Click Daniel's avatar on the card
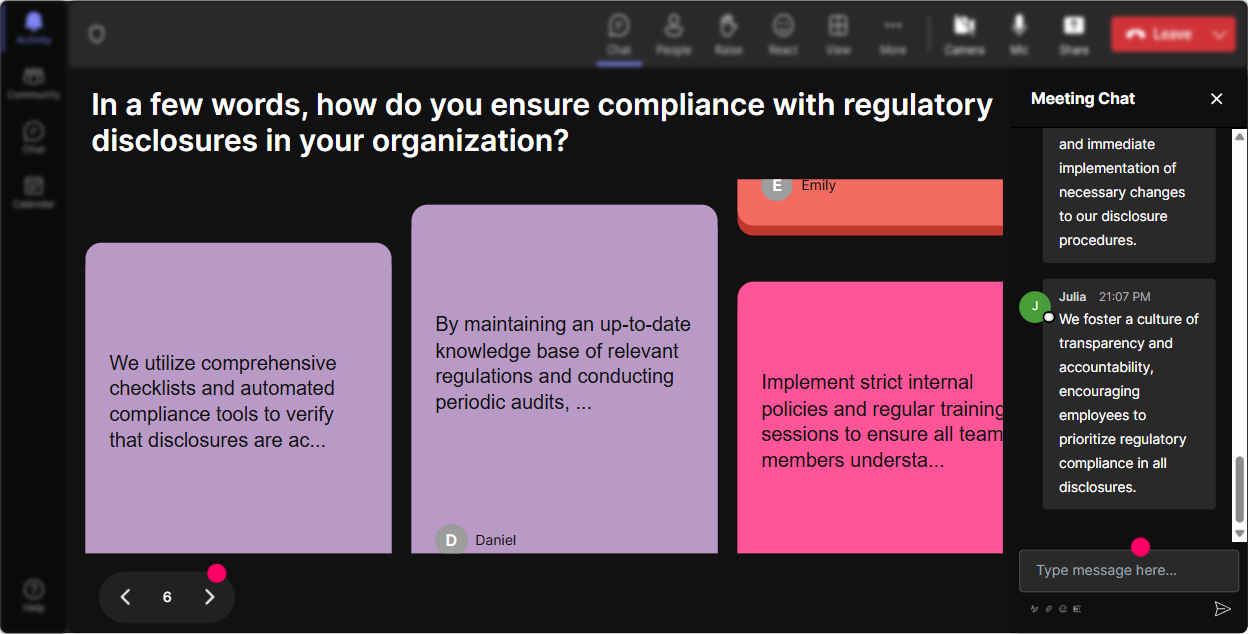The image size is (1248, 634). tap(451, 540)
